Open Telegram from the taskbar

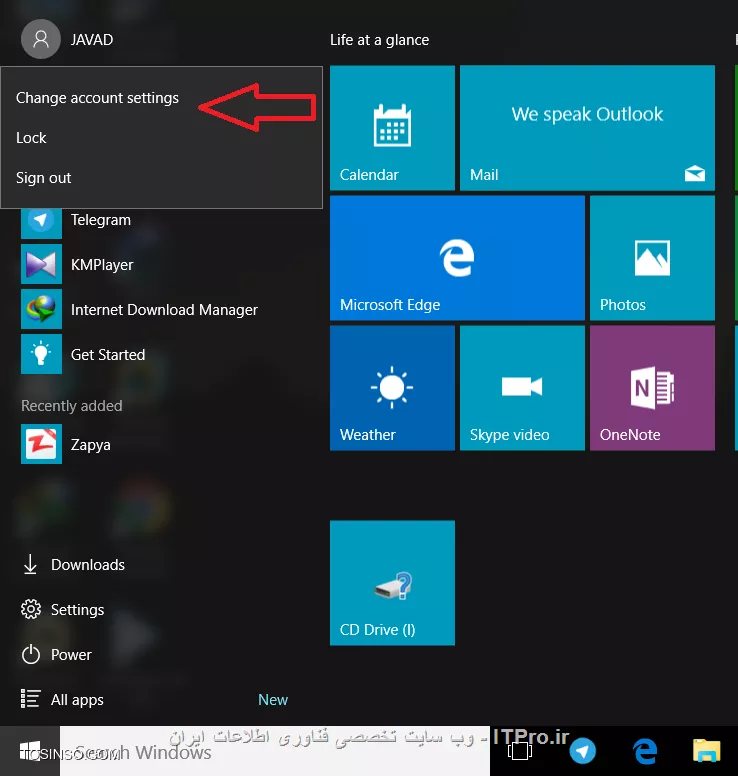[583, 751]
